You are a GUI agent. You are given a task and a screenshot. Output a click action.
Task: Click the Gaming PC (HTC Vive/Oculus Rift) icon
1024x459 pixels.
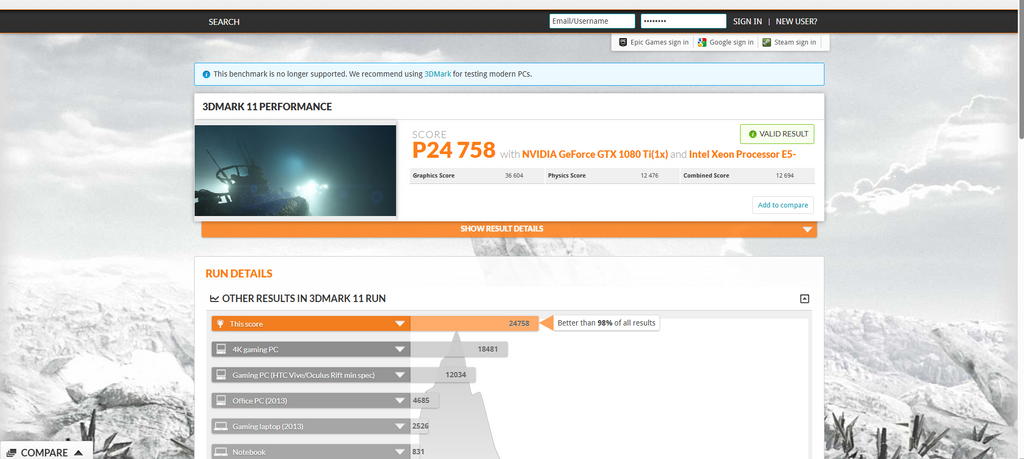(x=221, y=375)
